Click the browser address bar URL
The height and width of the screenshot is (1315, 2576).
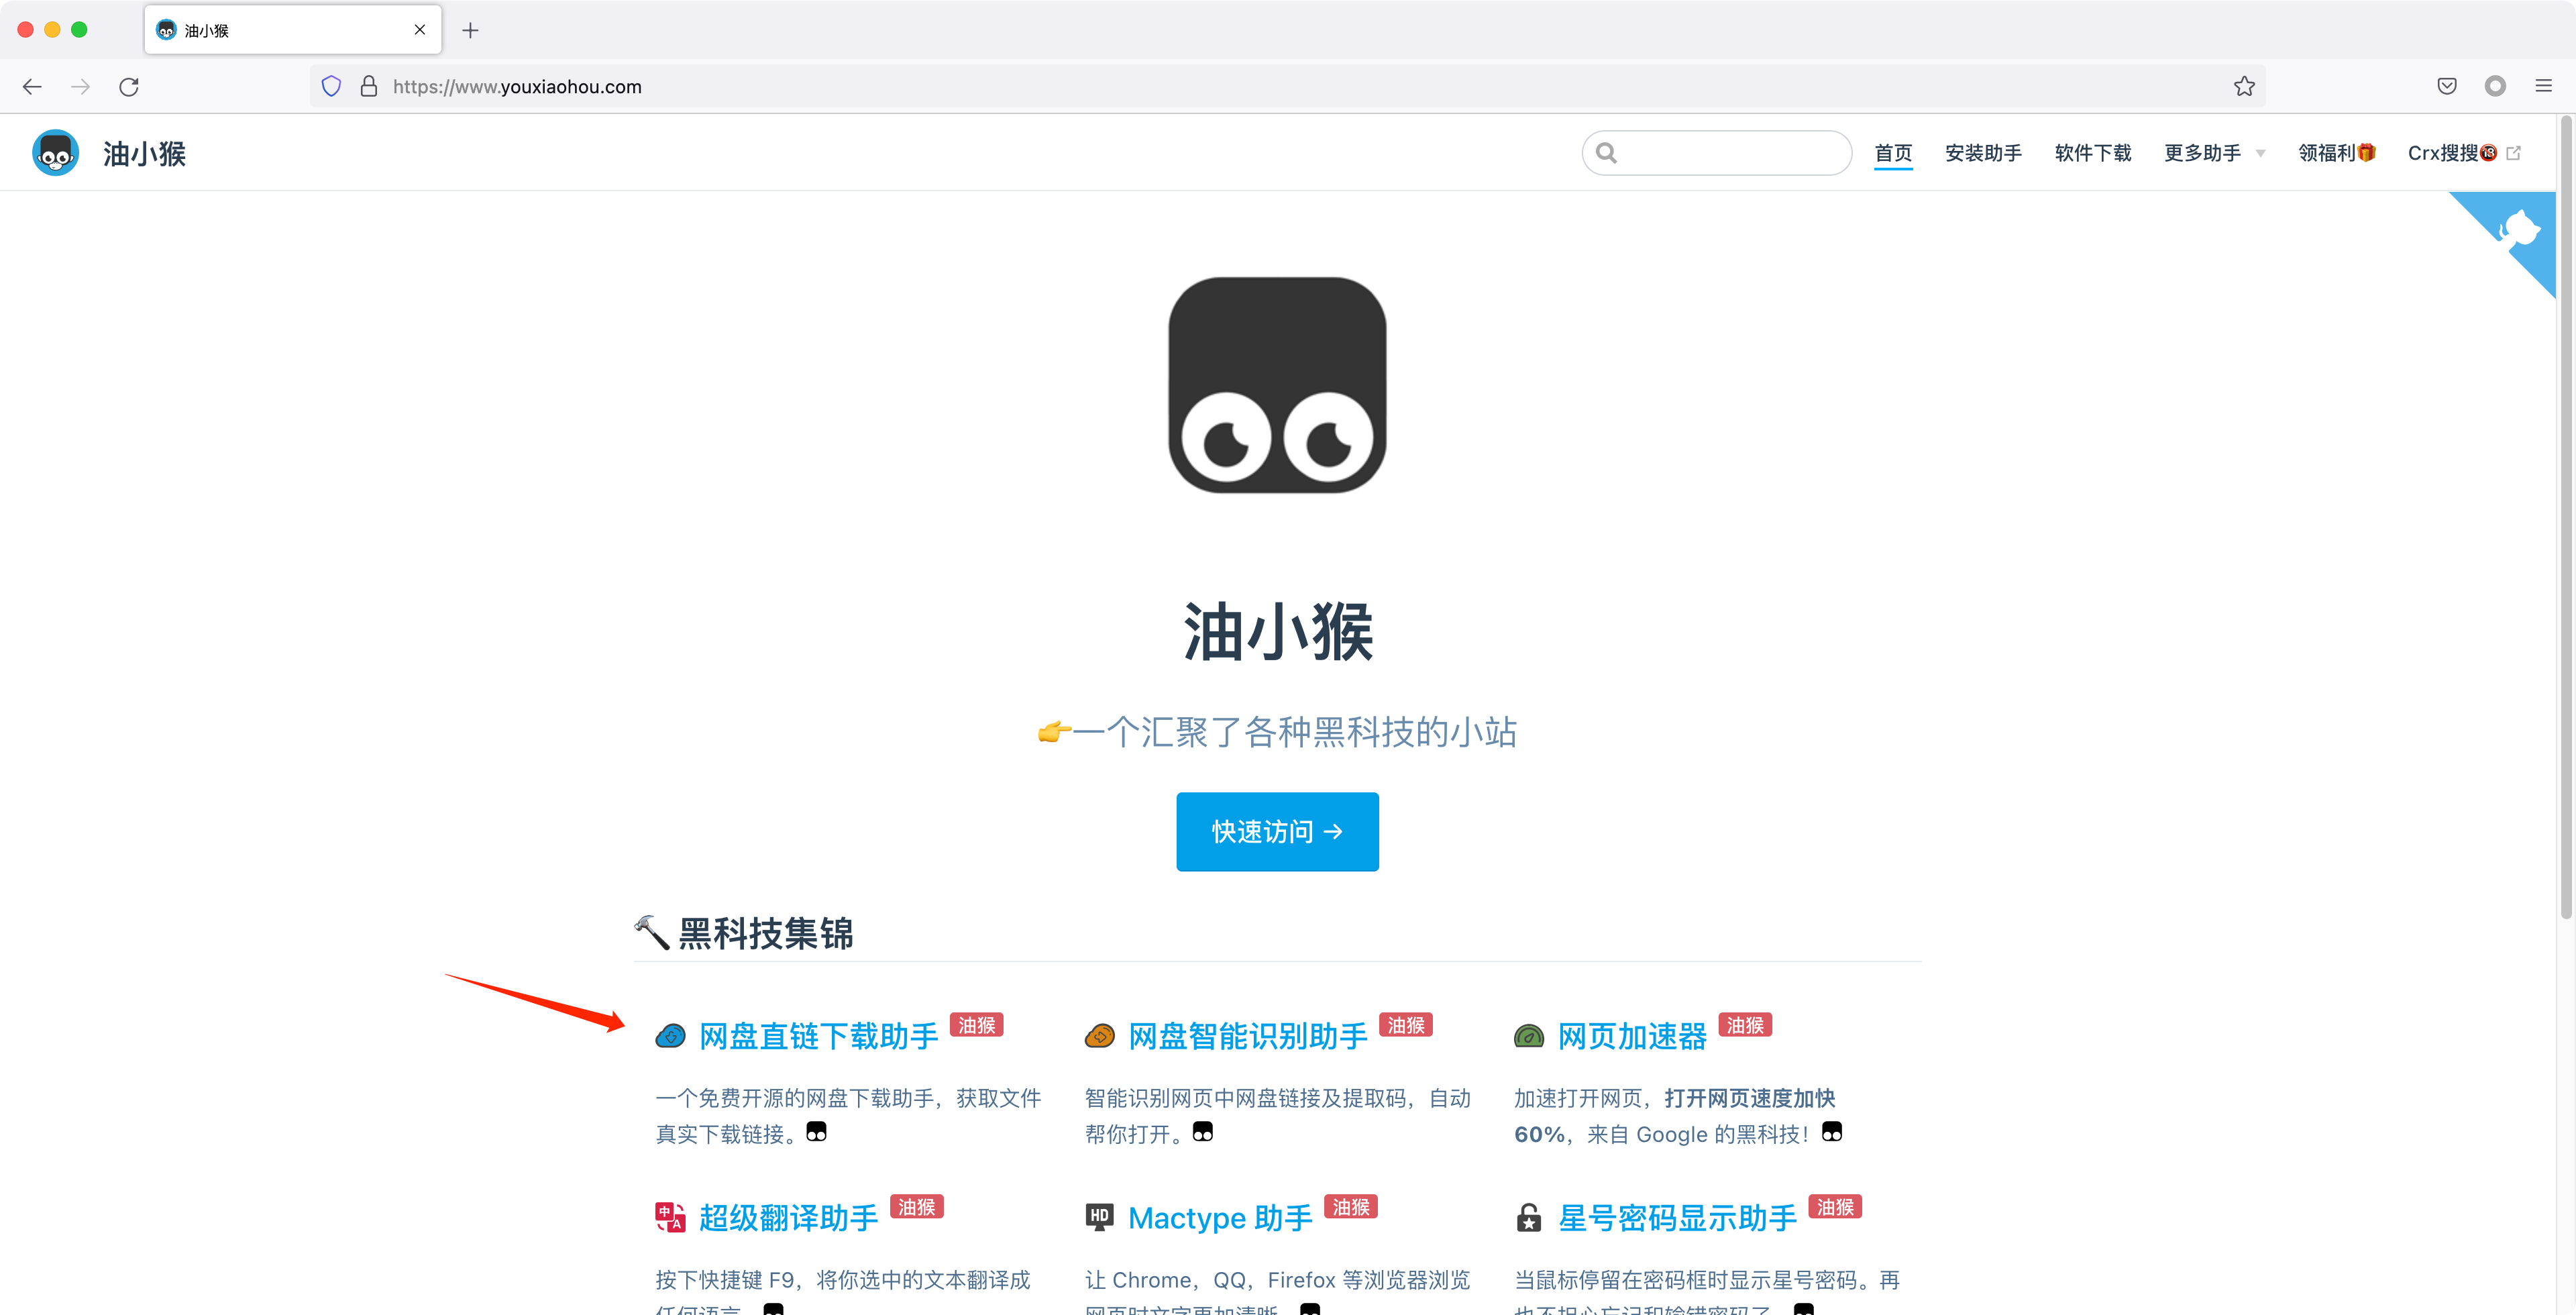[x=517, y=87]
